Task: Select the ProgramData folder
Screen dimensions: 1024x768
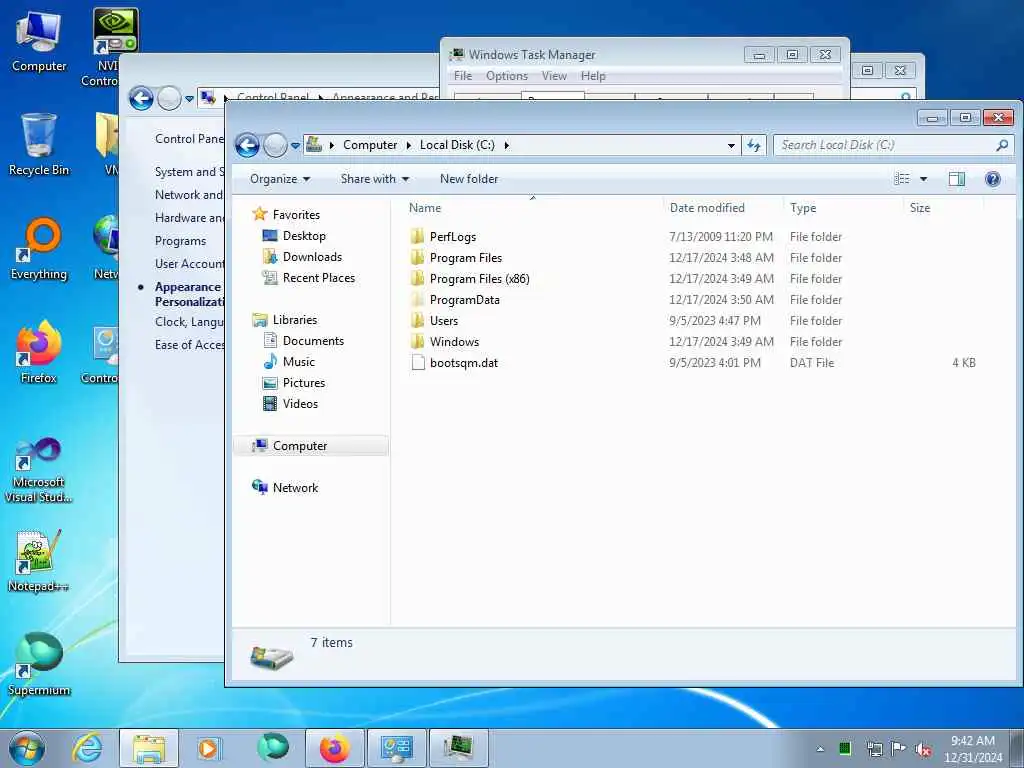Action: click(464, 300)
